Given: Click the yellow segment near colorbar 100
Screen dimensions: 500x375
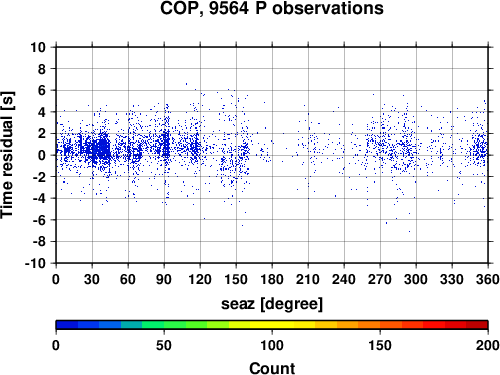Looking at the screenshot, I should tap(272, 325).
